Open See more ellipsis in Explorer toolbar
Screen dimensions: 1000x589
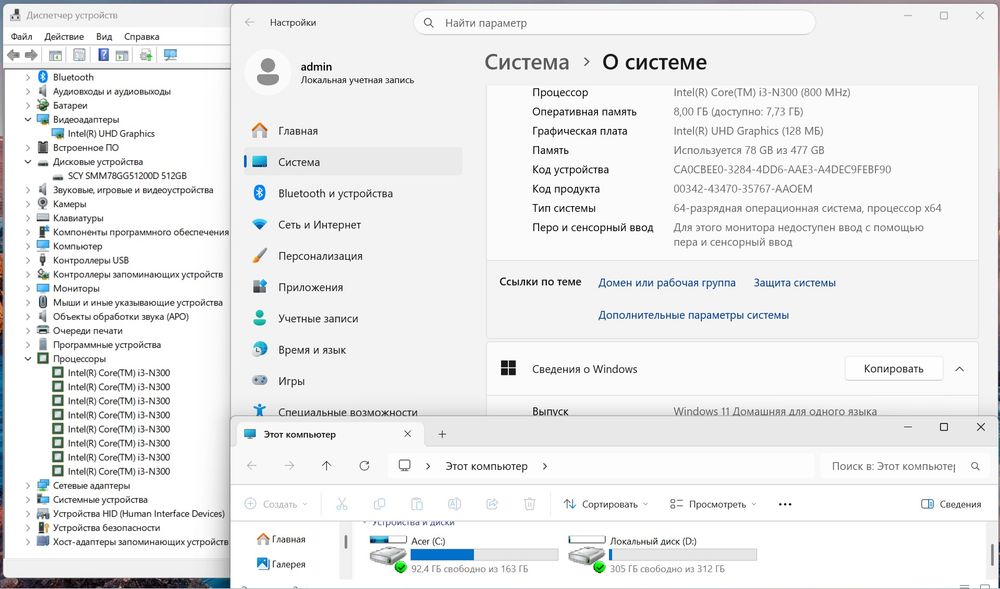coord(785,504)
